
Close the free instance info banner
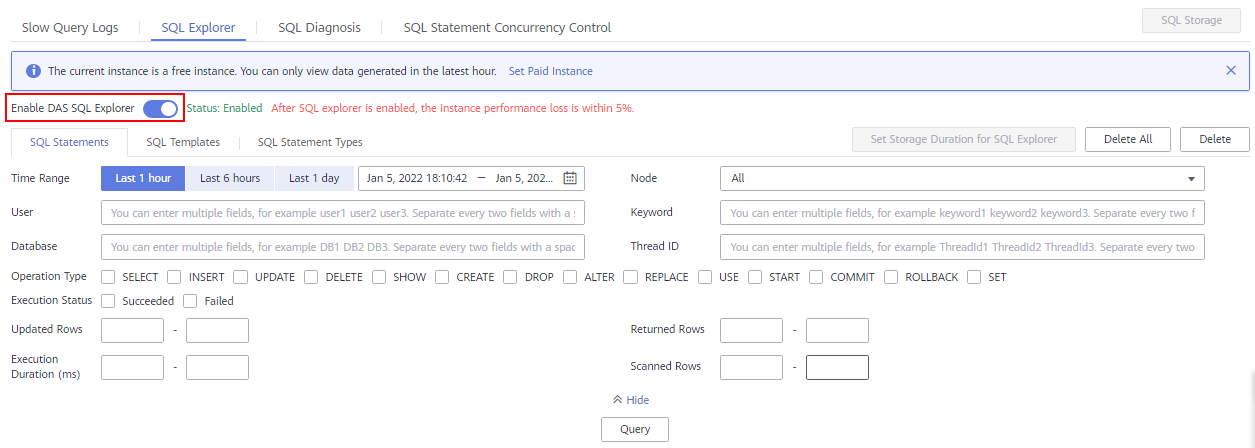[x=1231, y=71]
